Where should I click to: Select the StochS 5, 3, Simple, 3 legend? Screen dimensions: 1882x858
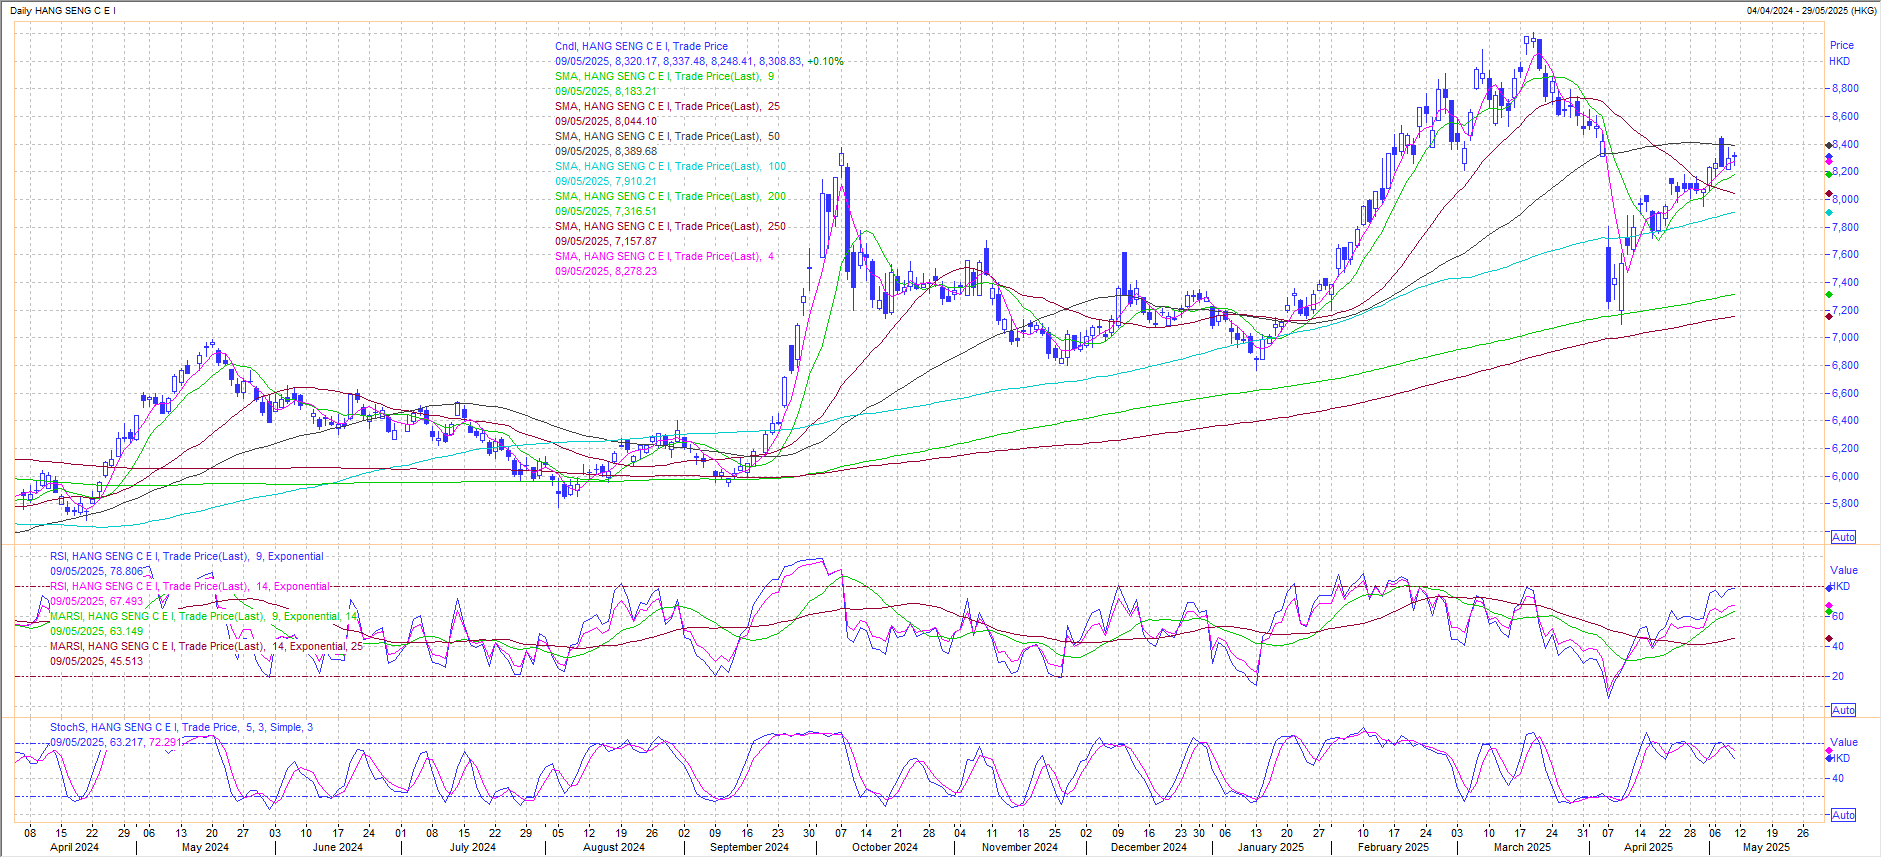coord(181,727)
